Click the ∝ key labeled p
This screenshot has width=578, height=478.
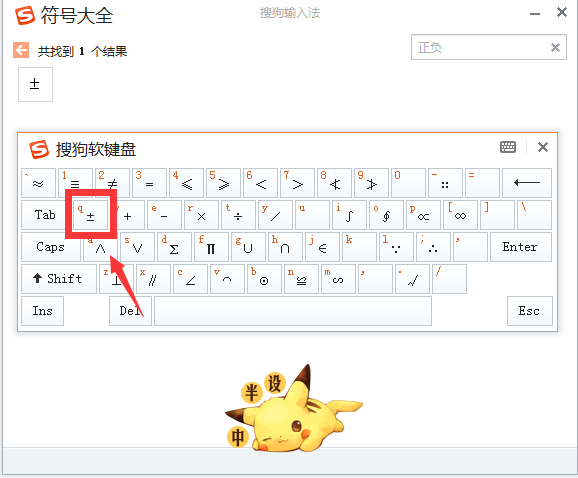[x=424, y=215]
